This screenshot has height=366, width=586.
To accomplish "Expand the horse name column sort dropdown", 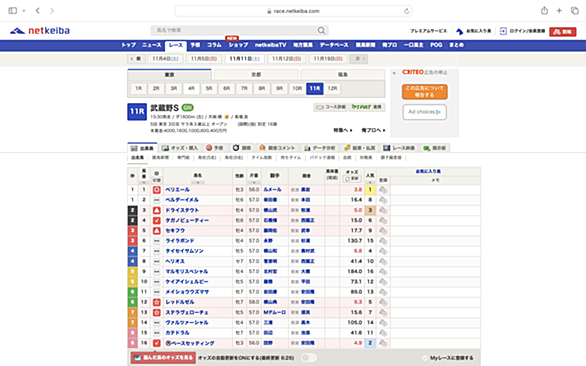I will (x=198, y=182).
